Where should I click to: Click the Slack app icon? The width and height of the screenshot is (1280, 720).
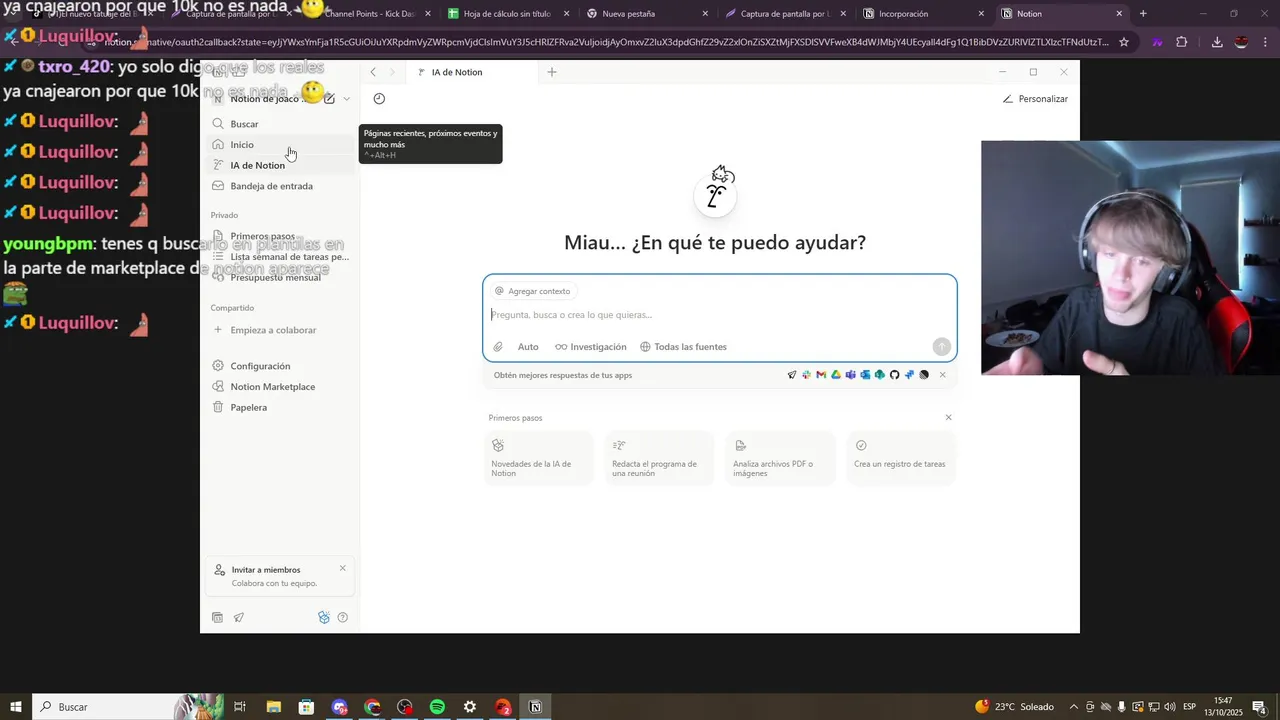(807, 375)
